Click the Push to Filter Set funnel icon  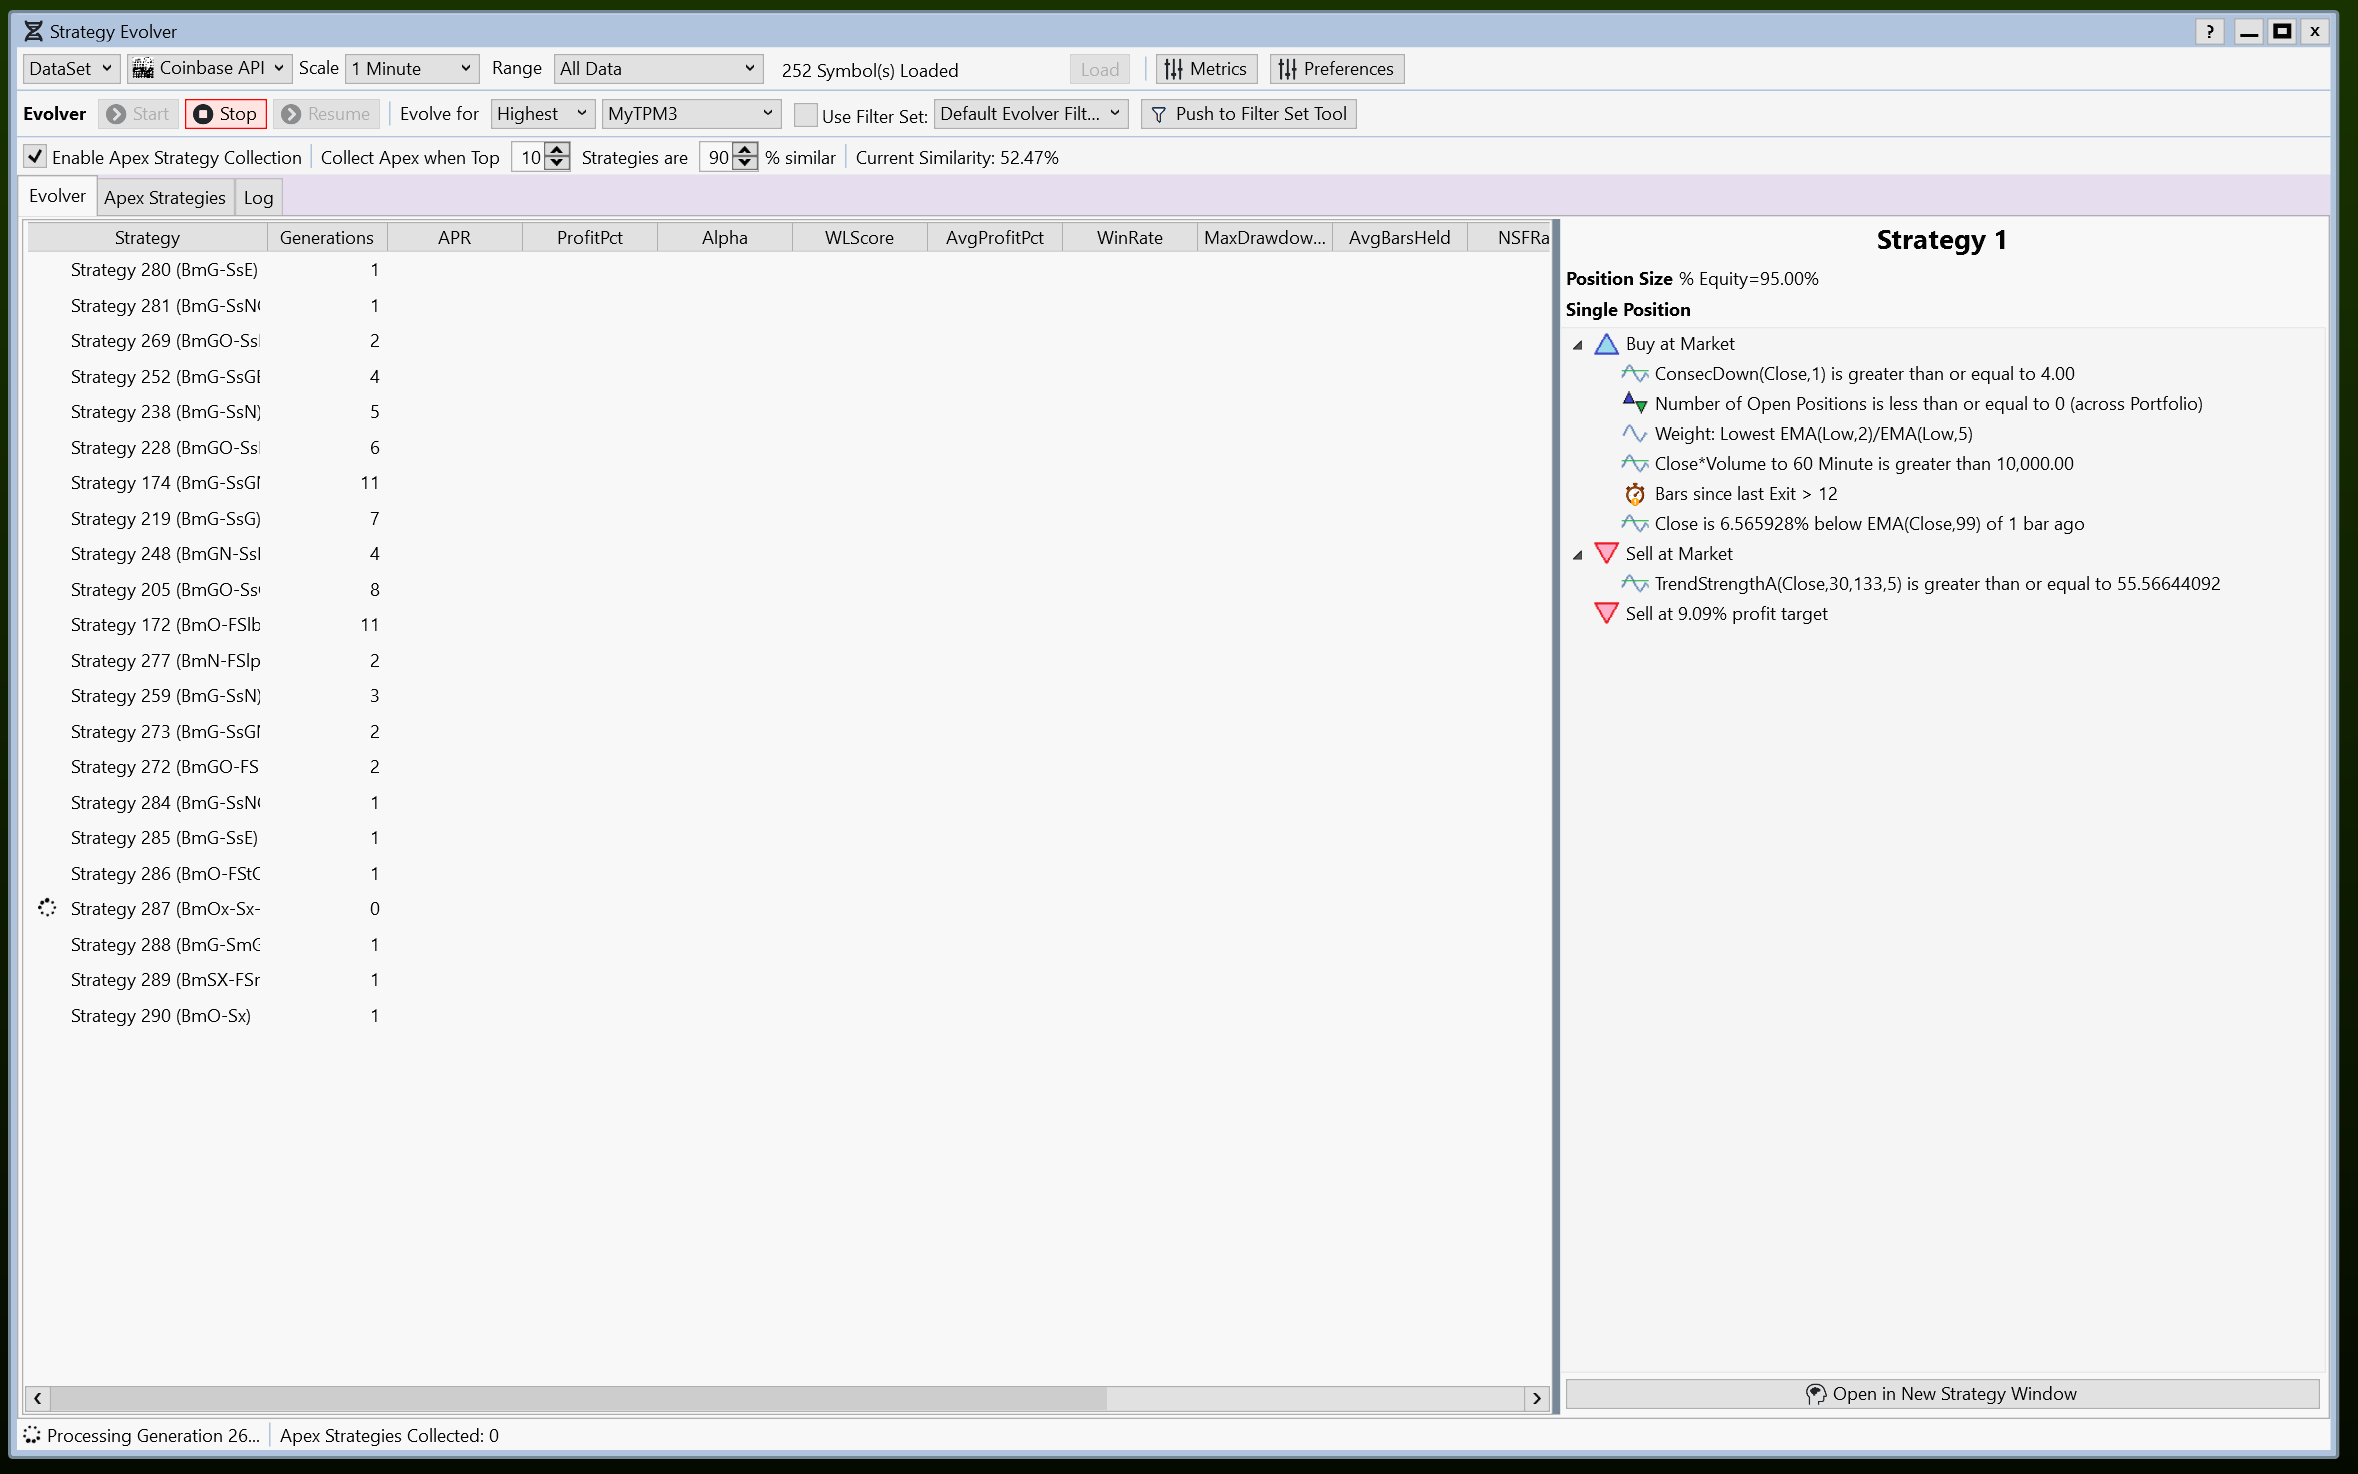point(1159,115)
